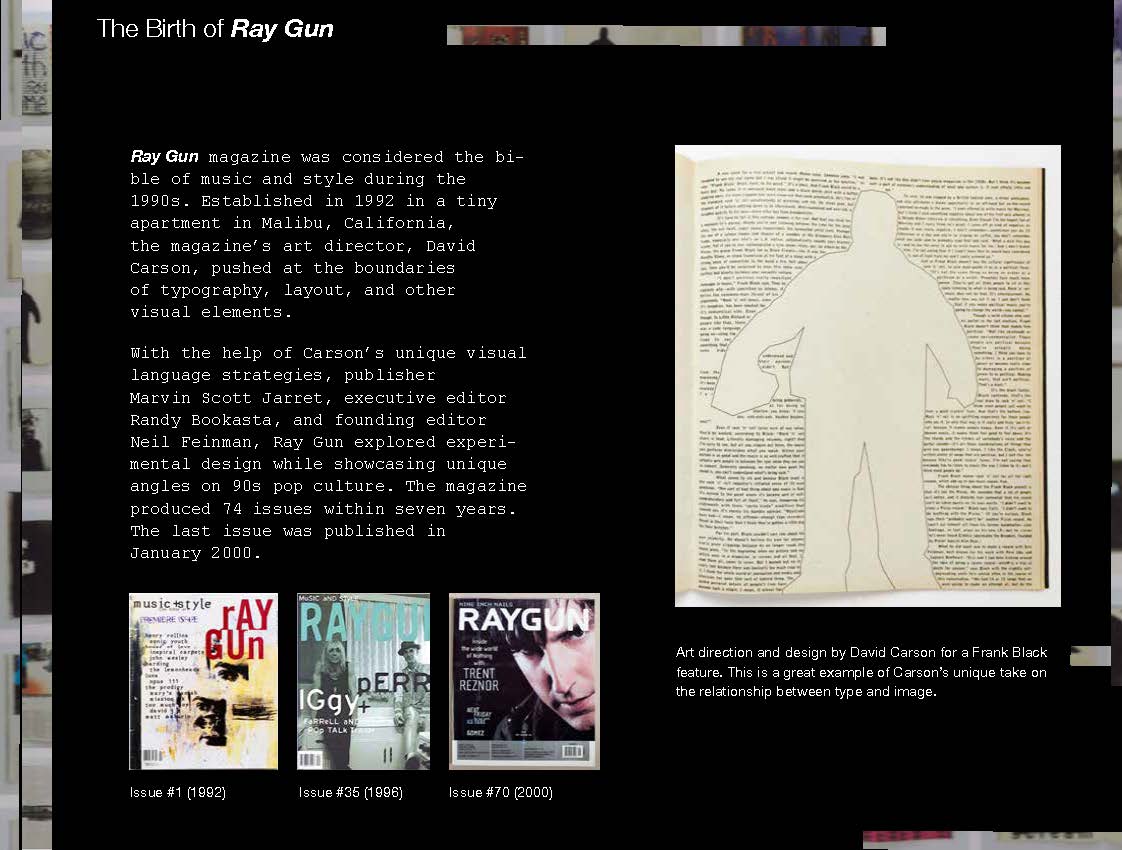The width and height of the screenshot is (1122, 850).
Task: Click caption 'Issue #70 (2000)'
Action: pos(501,792)
